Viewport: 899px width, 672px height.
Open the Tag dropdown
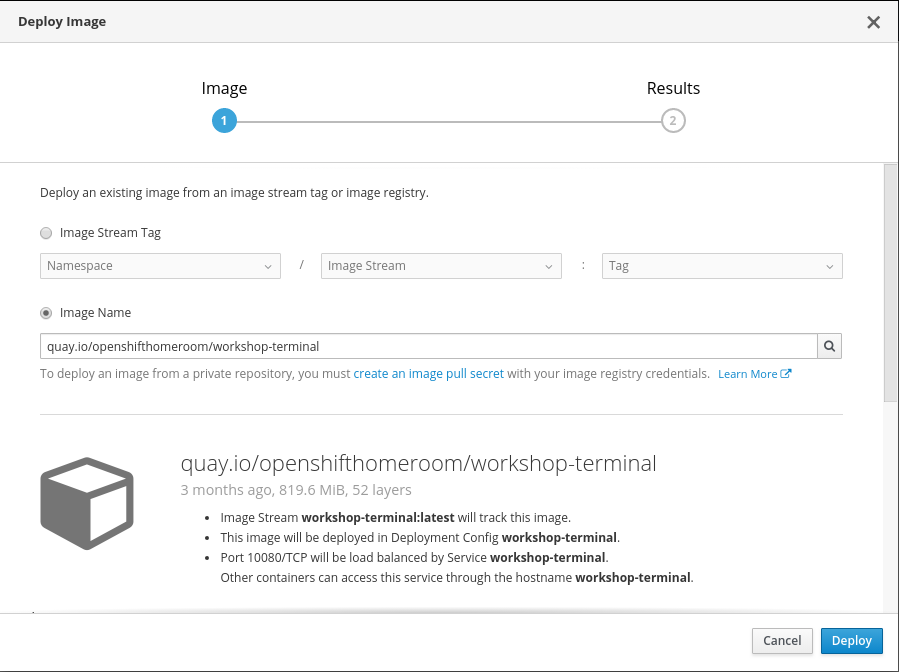(722, 266)
